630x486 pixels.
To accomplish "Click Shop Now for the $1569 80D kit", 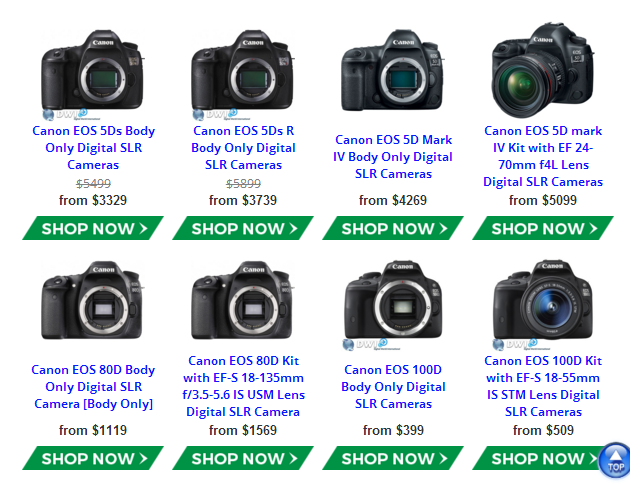I will (x=243, y=458).
